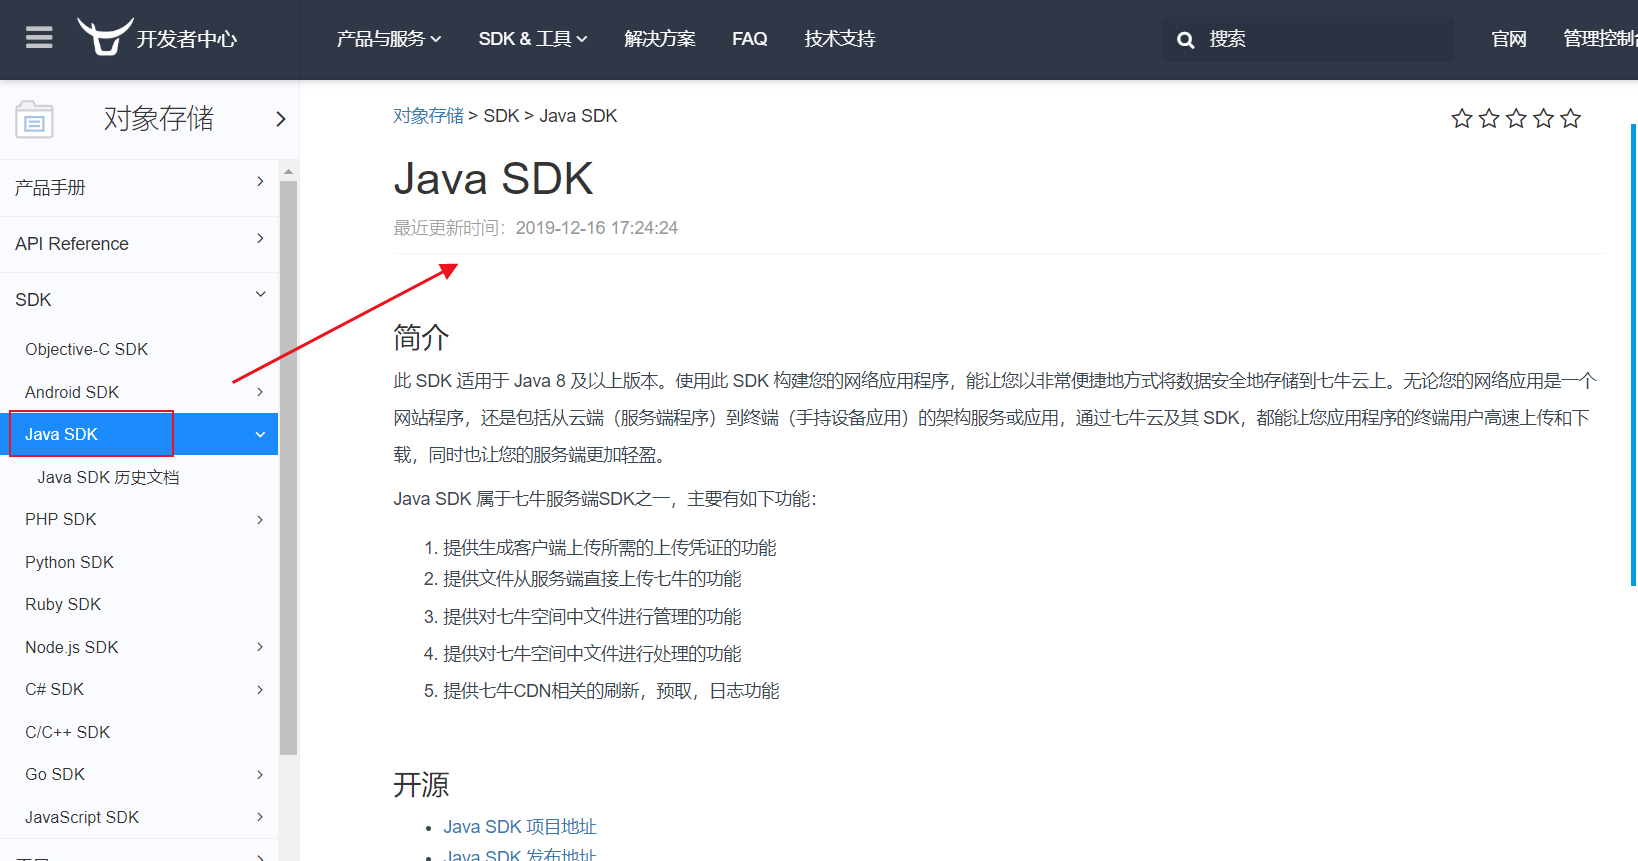Click the search magnifier icon
The width and height of the screenshot is (1638, 861).
click(1185, 40)
